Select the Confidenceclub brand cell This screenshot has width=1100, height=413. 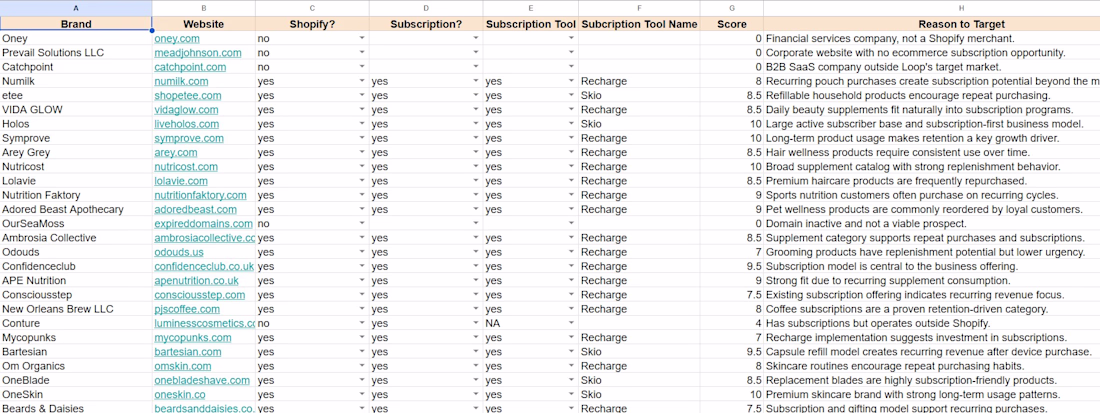pyautogui.click(x=76, y=266)
